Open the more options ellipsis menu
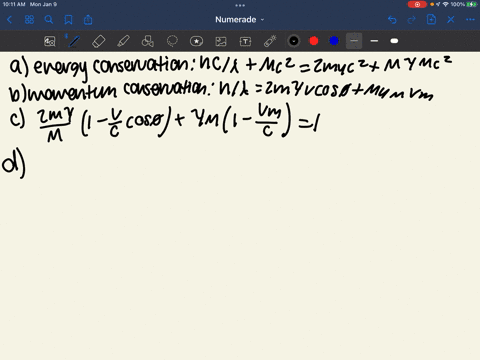This screenshot has width=480, height=360. pos(470,20)
